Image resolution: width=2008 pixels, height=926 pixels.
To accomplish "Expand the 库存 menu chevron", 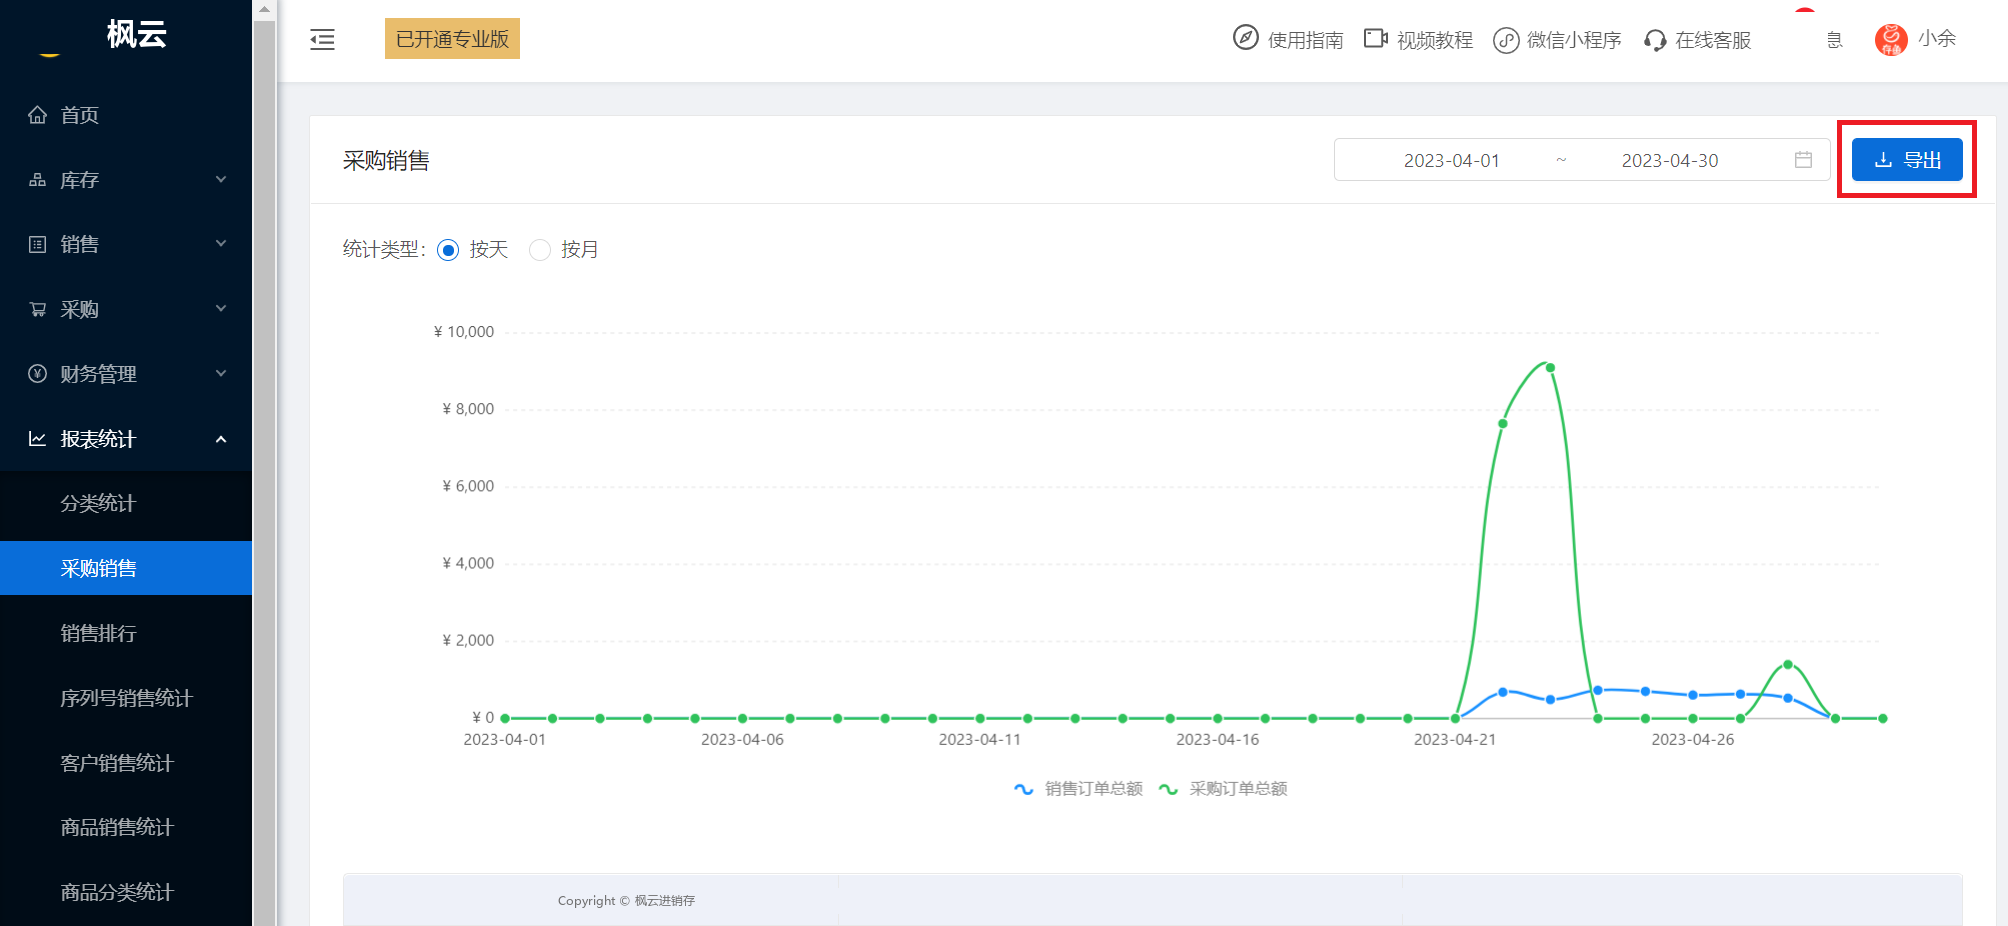I will tap(221, 180).
